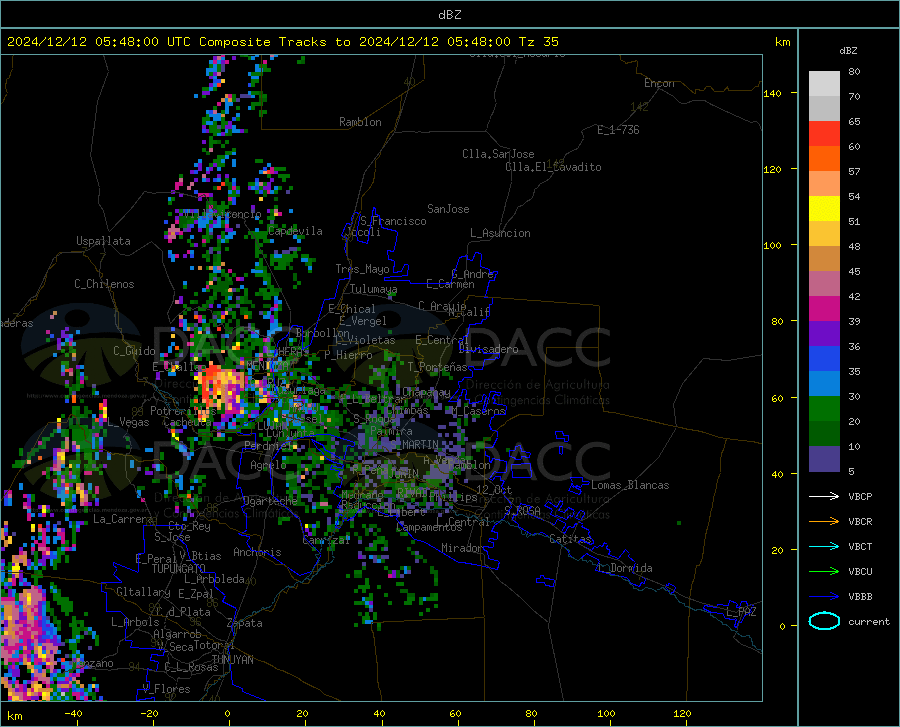Click the 'L_Dormida' place label
This screenshot has height=727, width=900.
pyautogui.click(x=625, y=568)
